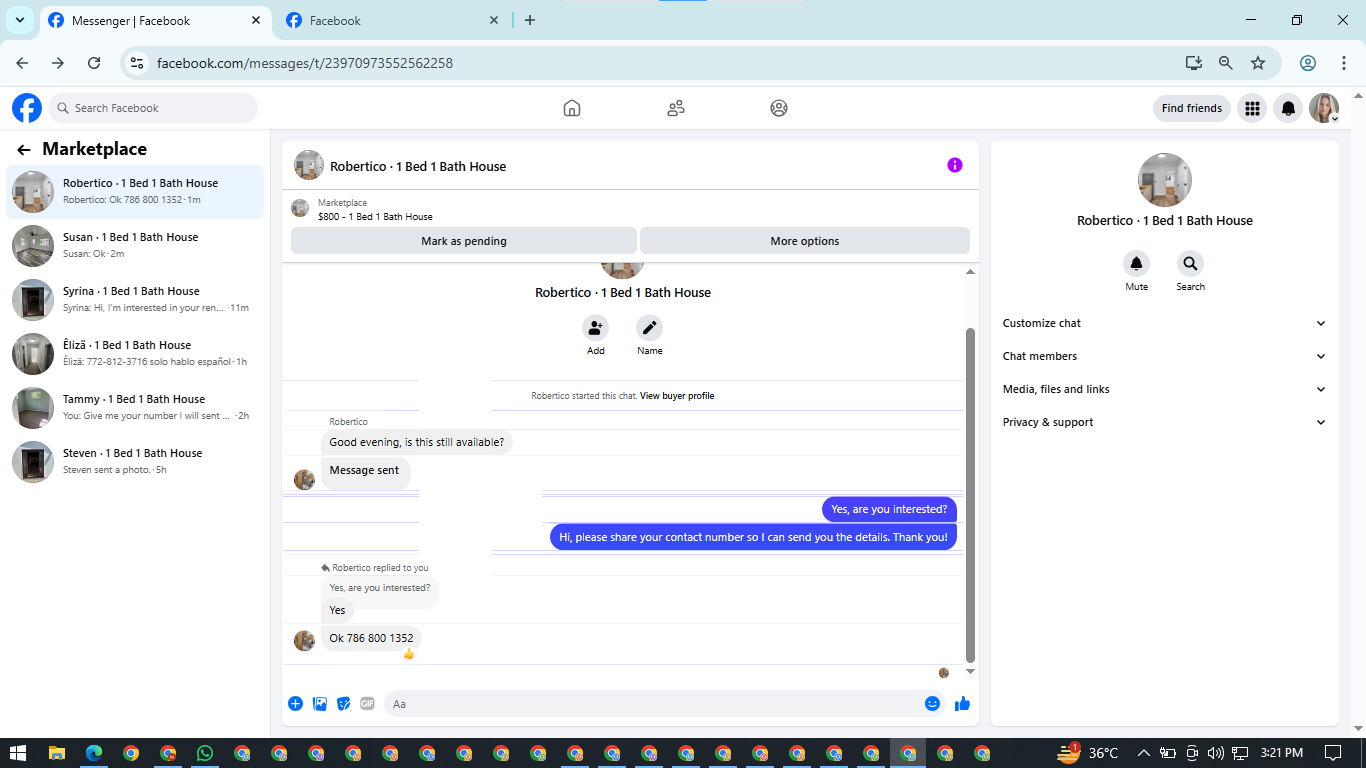The image size is (1366, 768).
Task: Expand Customize chat section
Action: (x=1165, y=323)
